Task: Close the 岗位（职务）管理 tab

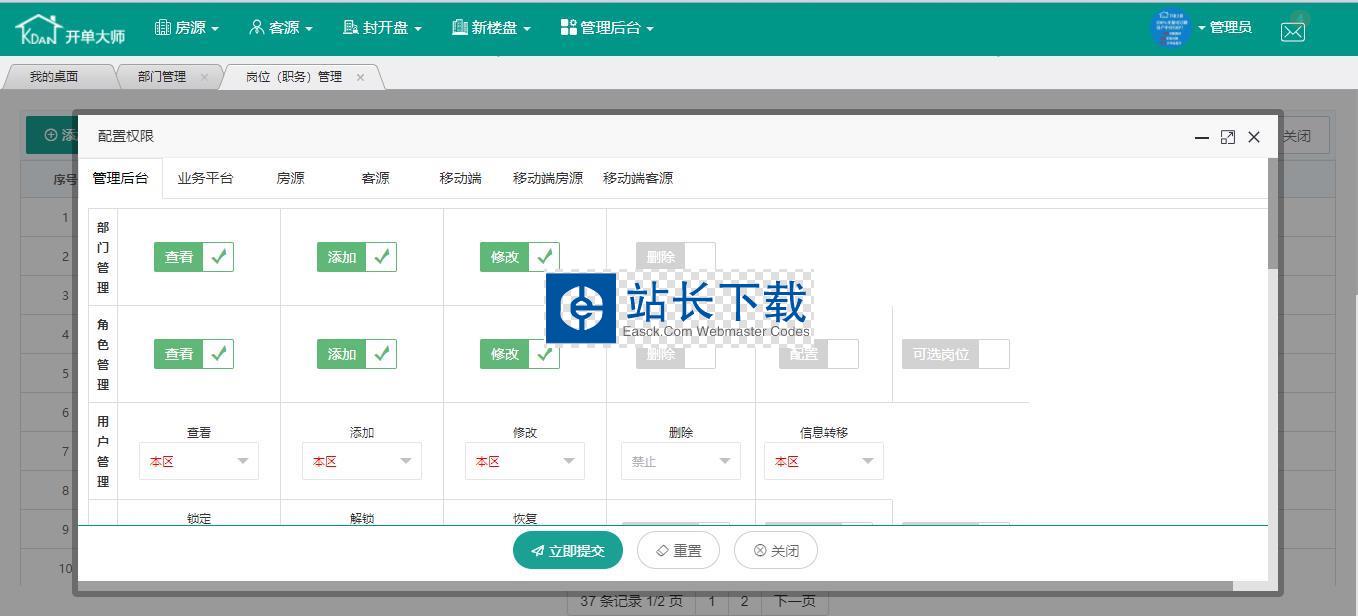Action: [x=360, y=77]
